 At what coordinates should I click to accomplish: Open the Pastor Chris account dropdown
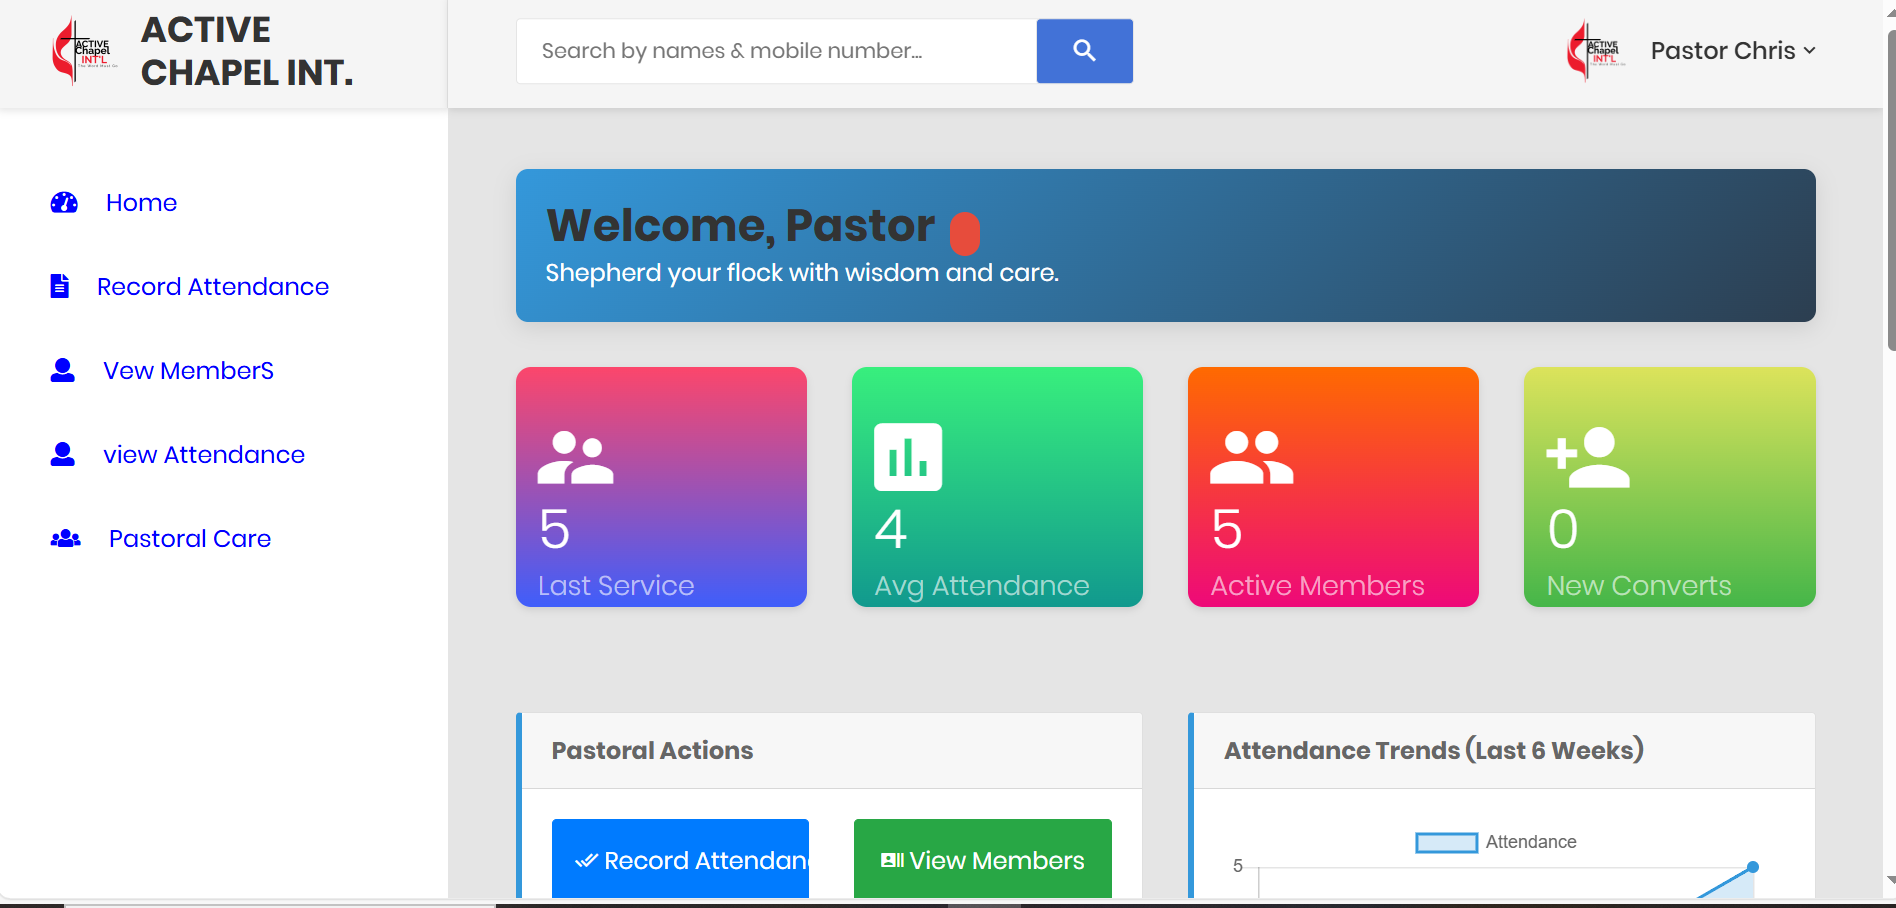[x=1722, y=50]
